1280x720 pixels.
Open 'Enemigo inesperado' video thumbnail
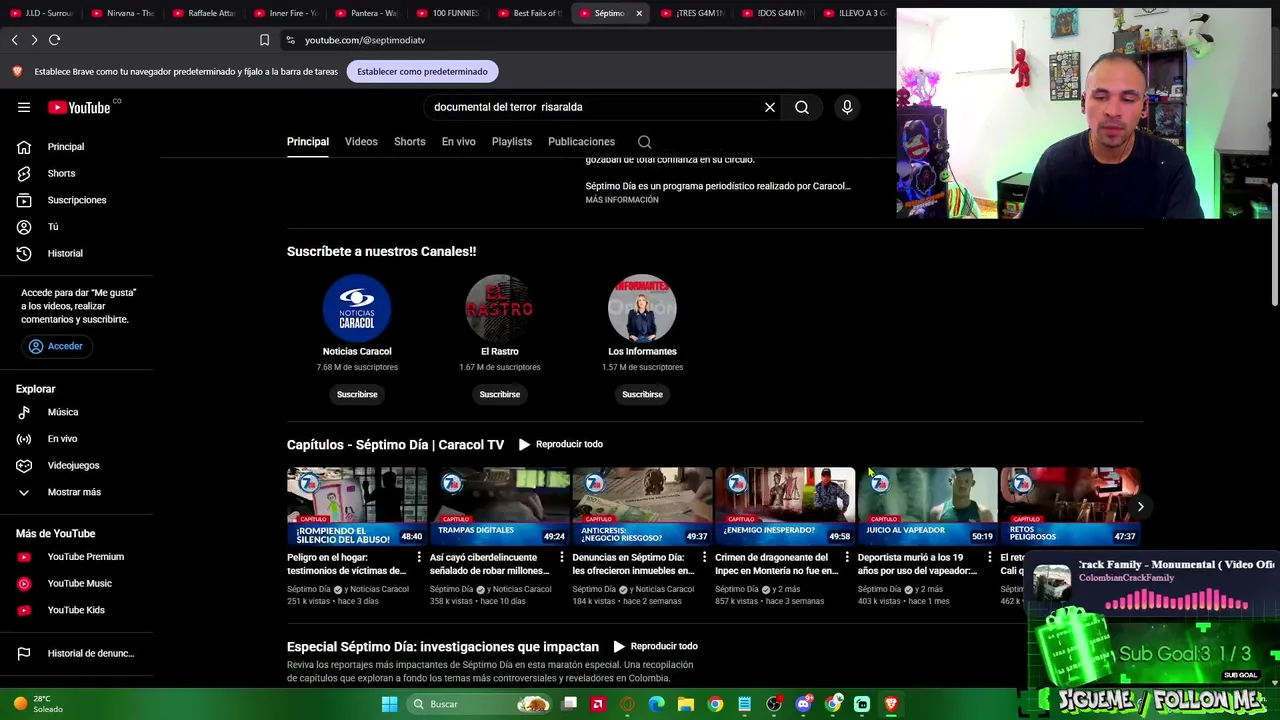(785, 506)
